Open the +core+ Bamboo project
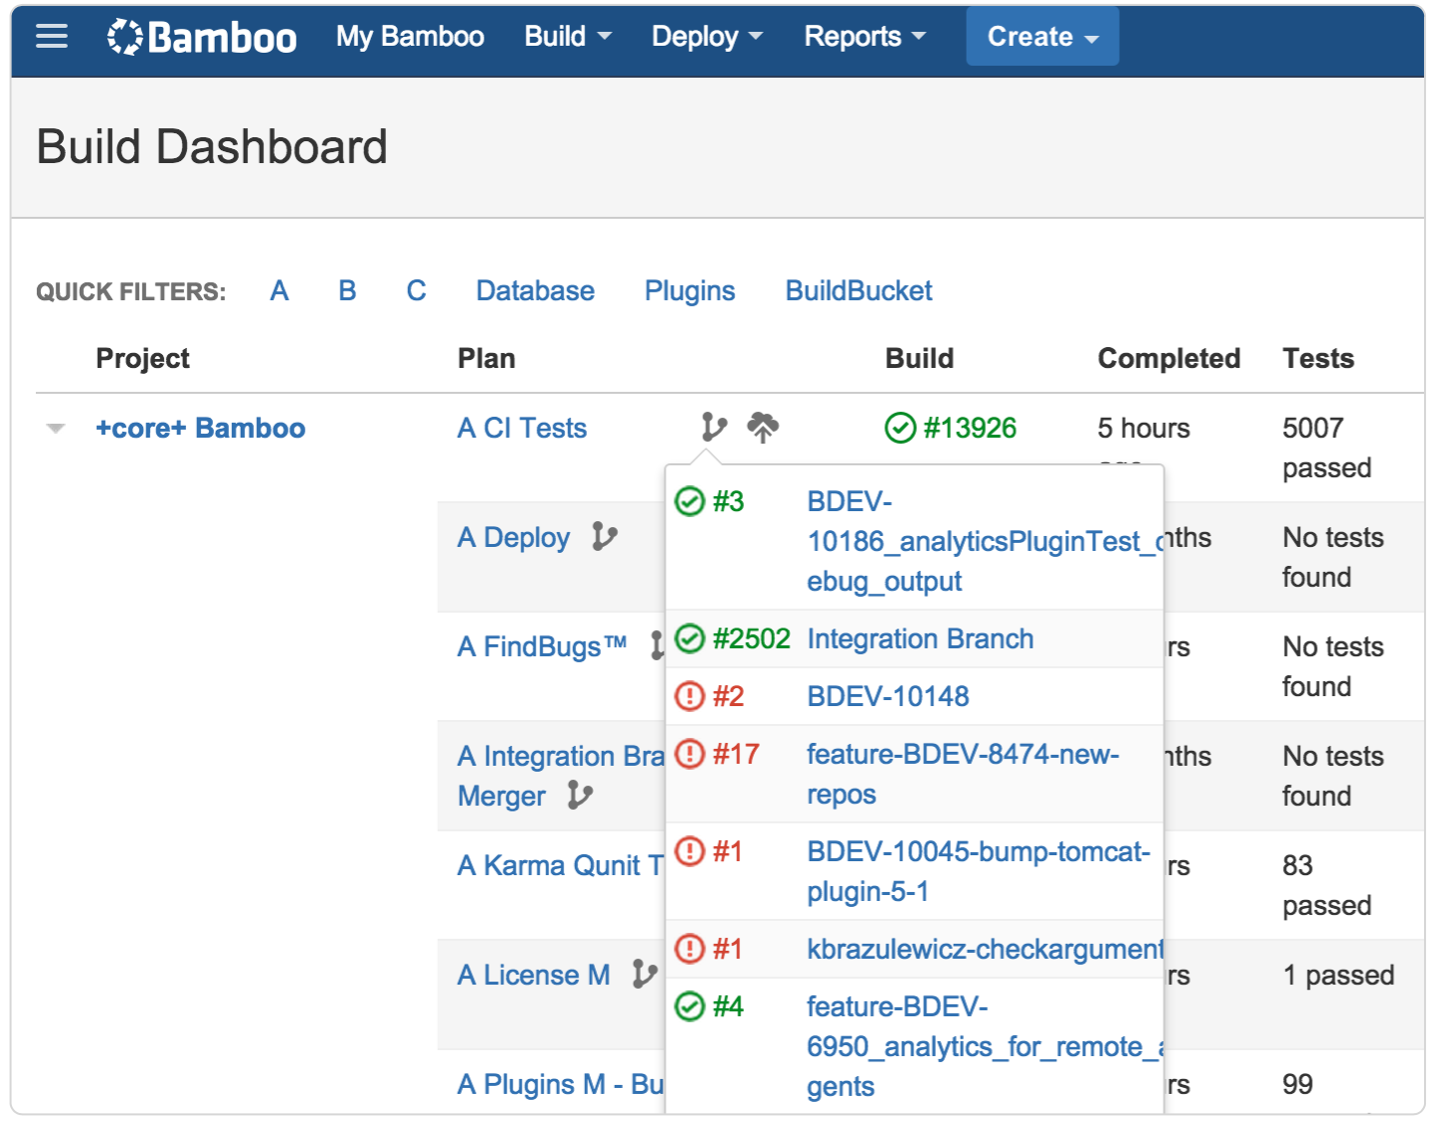This screenshot has width=1438, height=1126. coord(201,428)
